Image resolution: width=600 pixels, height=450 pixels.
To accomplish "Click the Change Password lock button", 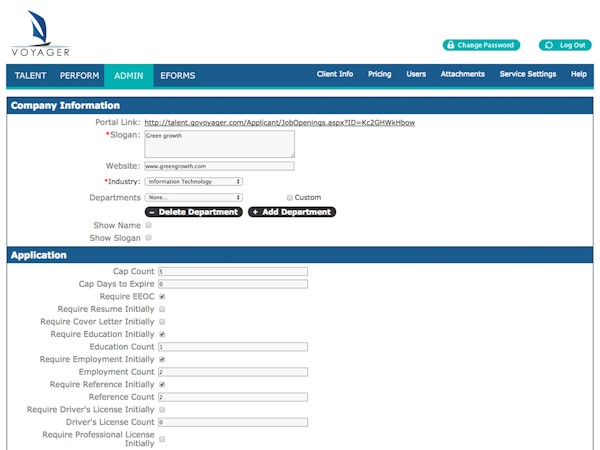I will click(481, 45).
